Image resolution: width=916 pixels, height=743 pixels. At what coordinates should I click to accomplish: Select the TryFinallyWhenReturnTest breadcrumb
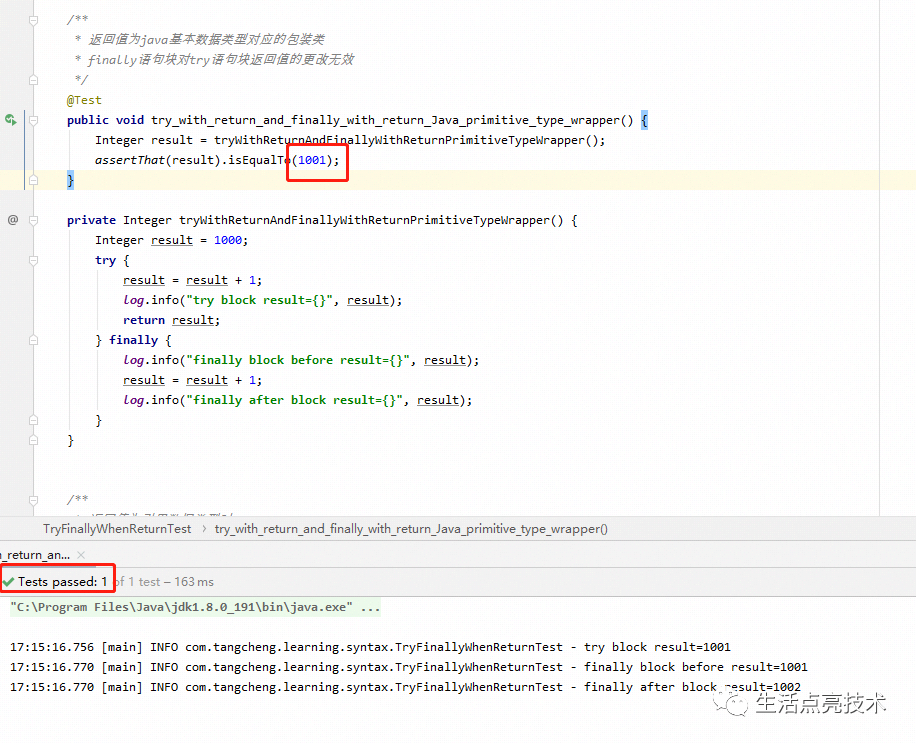click(x=117, y=529)
